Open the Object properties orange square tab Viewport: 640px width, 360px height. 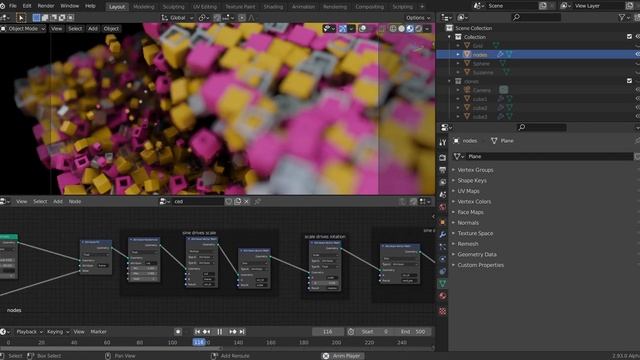point(442,222)
